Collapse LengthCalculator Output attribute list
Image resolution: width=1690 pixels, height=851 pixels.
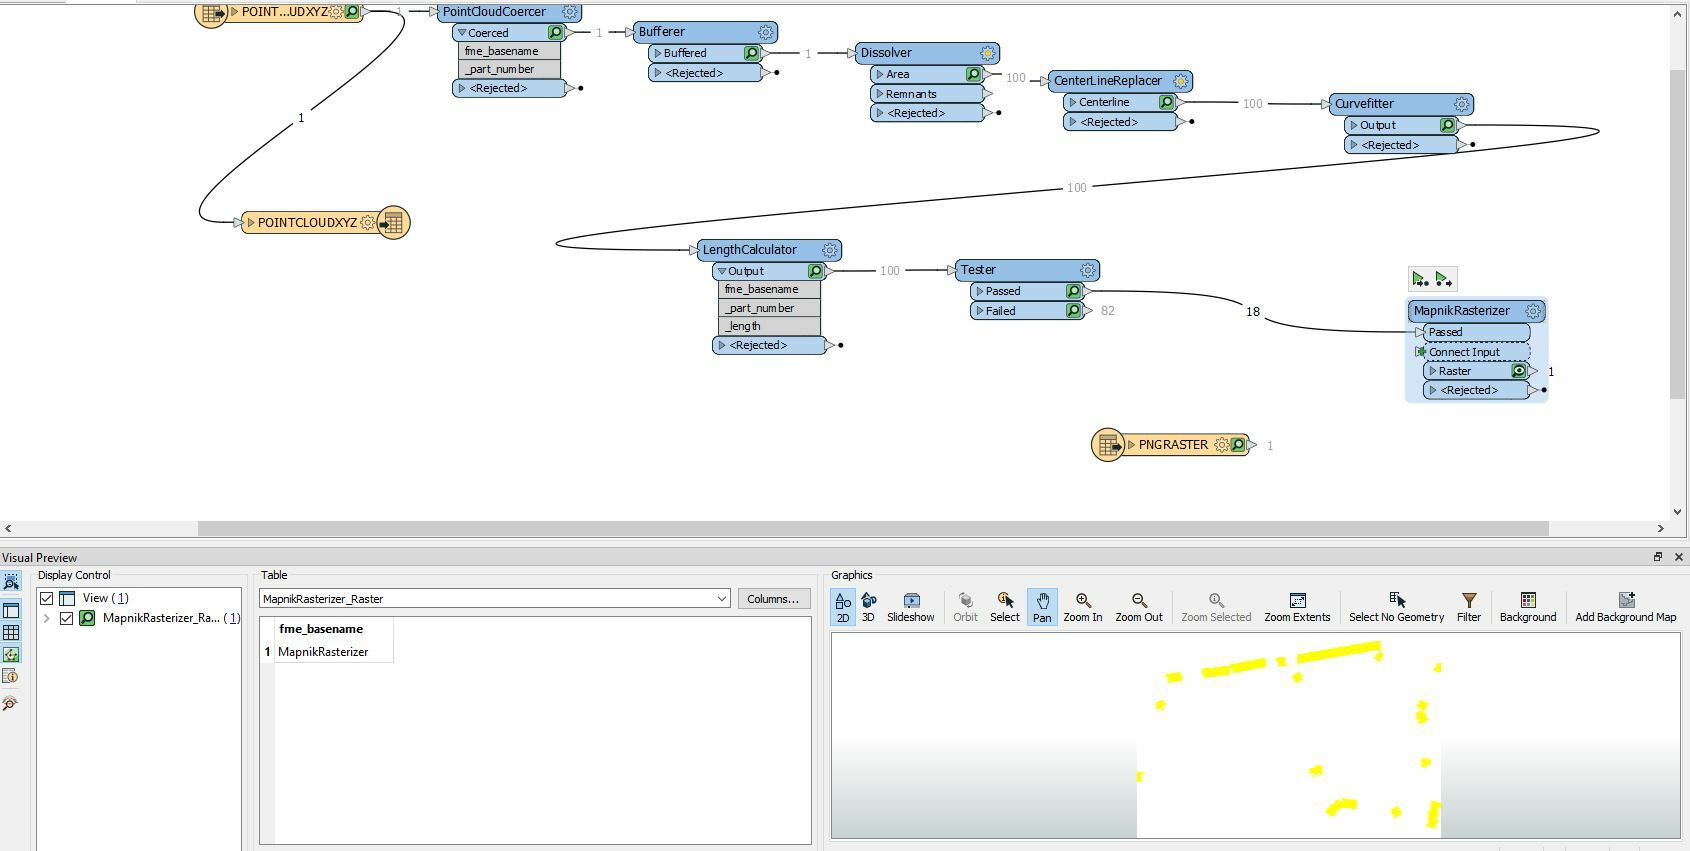click(x=722, y=271)
